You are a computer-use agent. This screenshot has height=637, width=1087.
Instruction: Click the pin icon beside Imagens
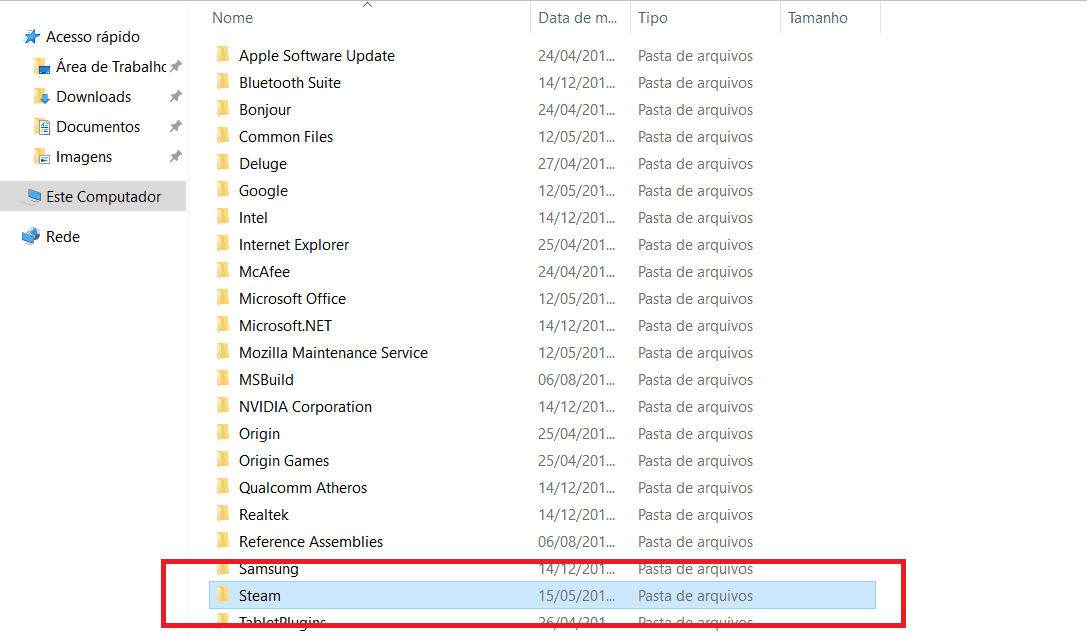tap(176, 156)
